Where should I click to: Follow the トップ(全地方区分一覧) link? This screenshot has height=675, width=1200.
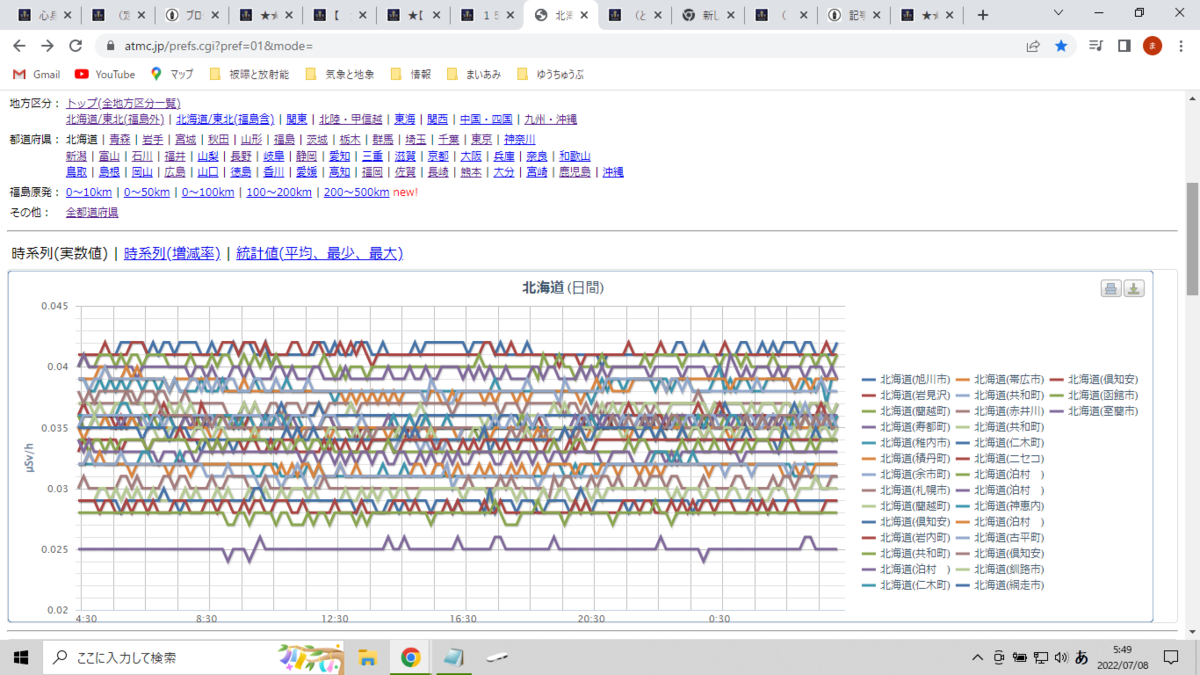[123, 103]
